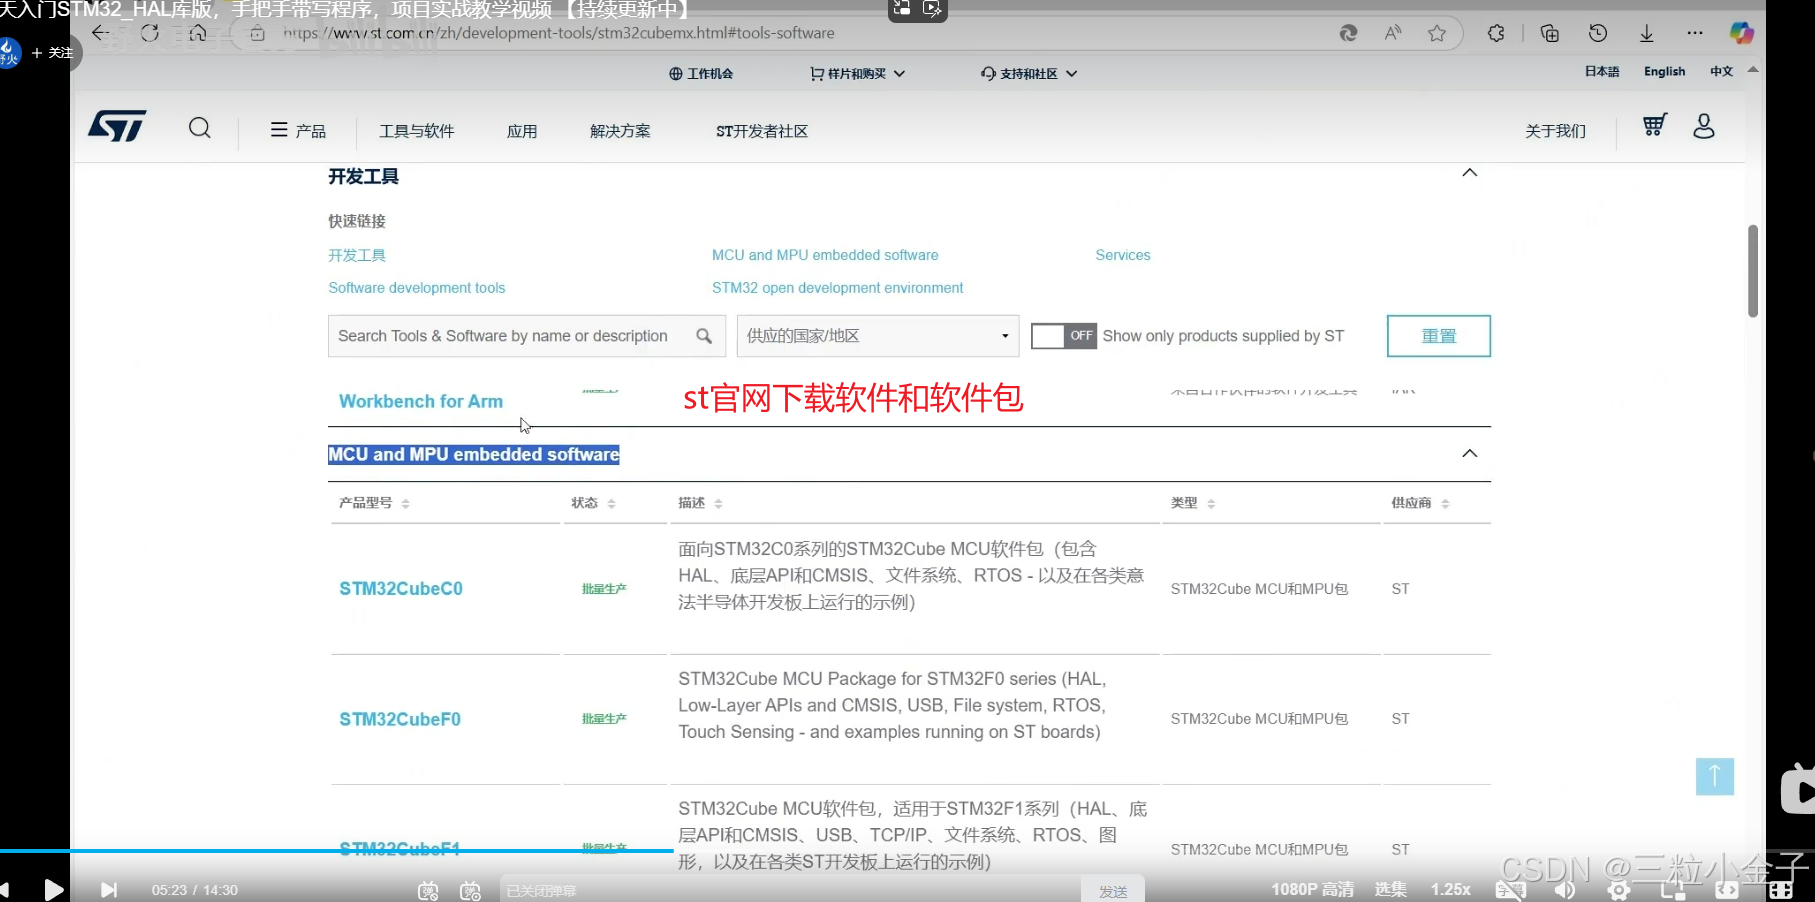Screen dimensions: 1815x902
Task: Switch language to 日本語
Action: [1602, 71]
